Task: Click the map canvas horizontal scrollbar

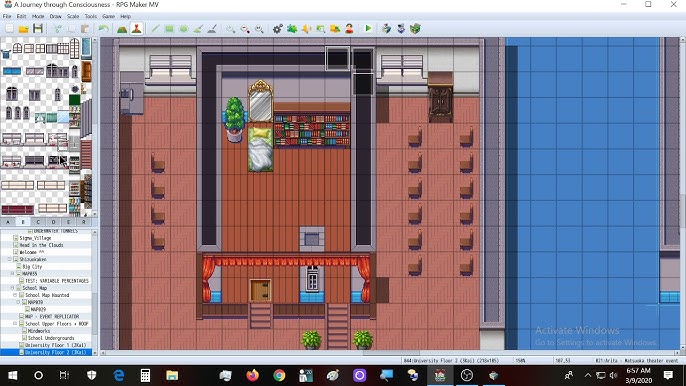Action: (x=391, y=353)
